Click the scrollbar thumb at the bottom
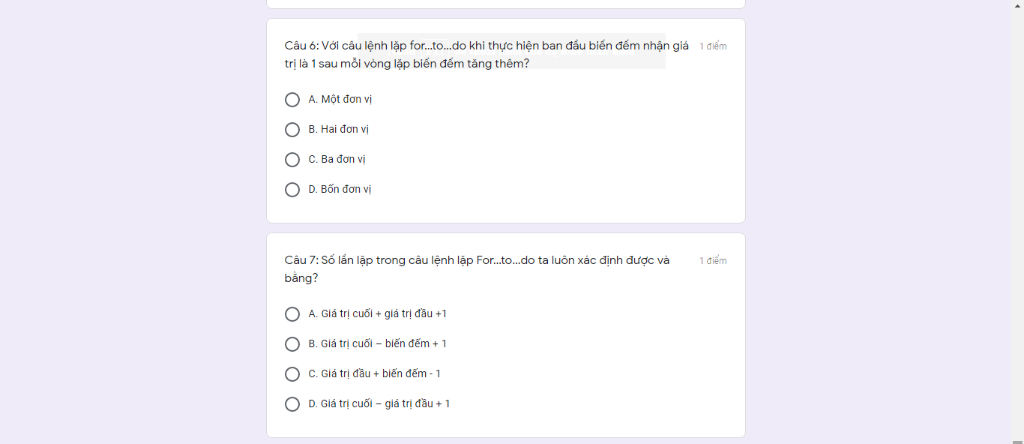 (1017, 441)
